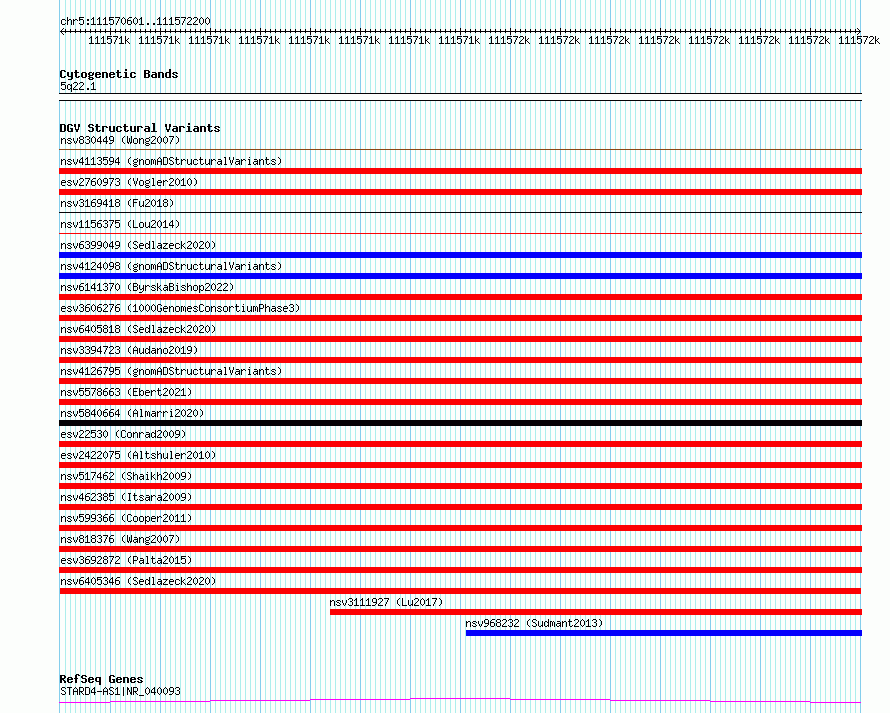Select the Cytogenetic Bands track title

tap(119, 74)
